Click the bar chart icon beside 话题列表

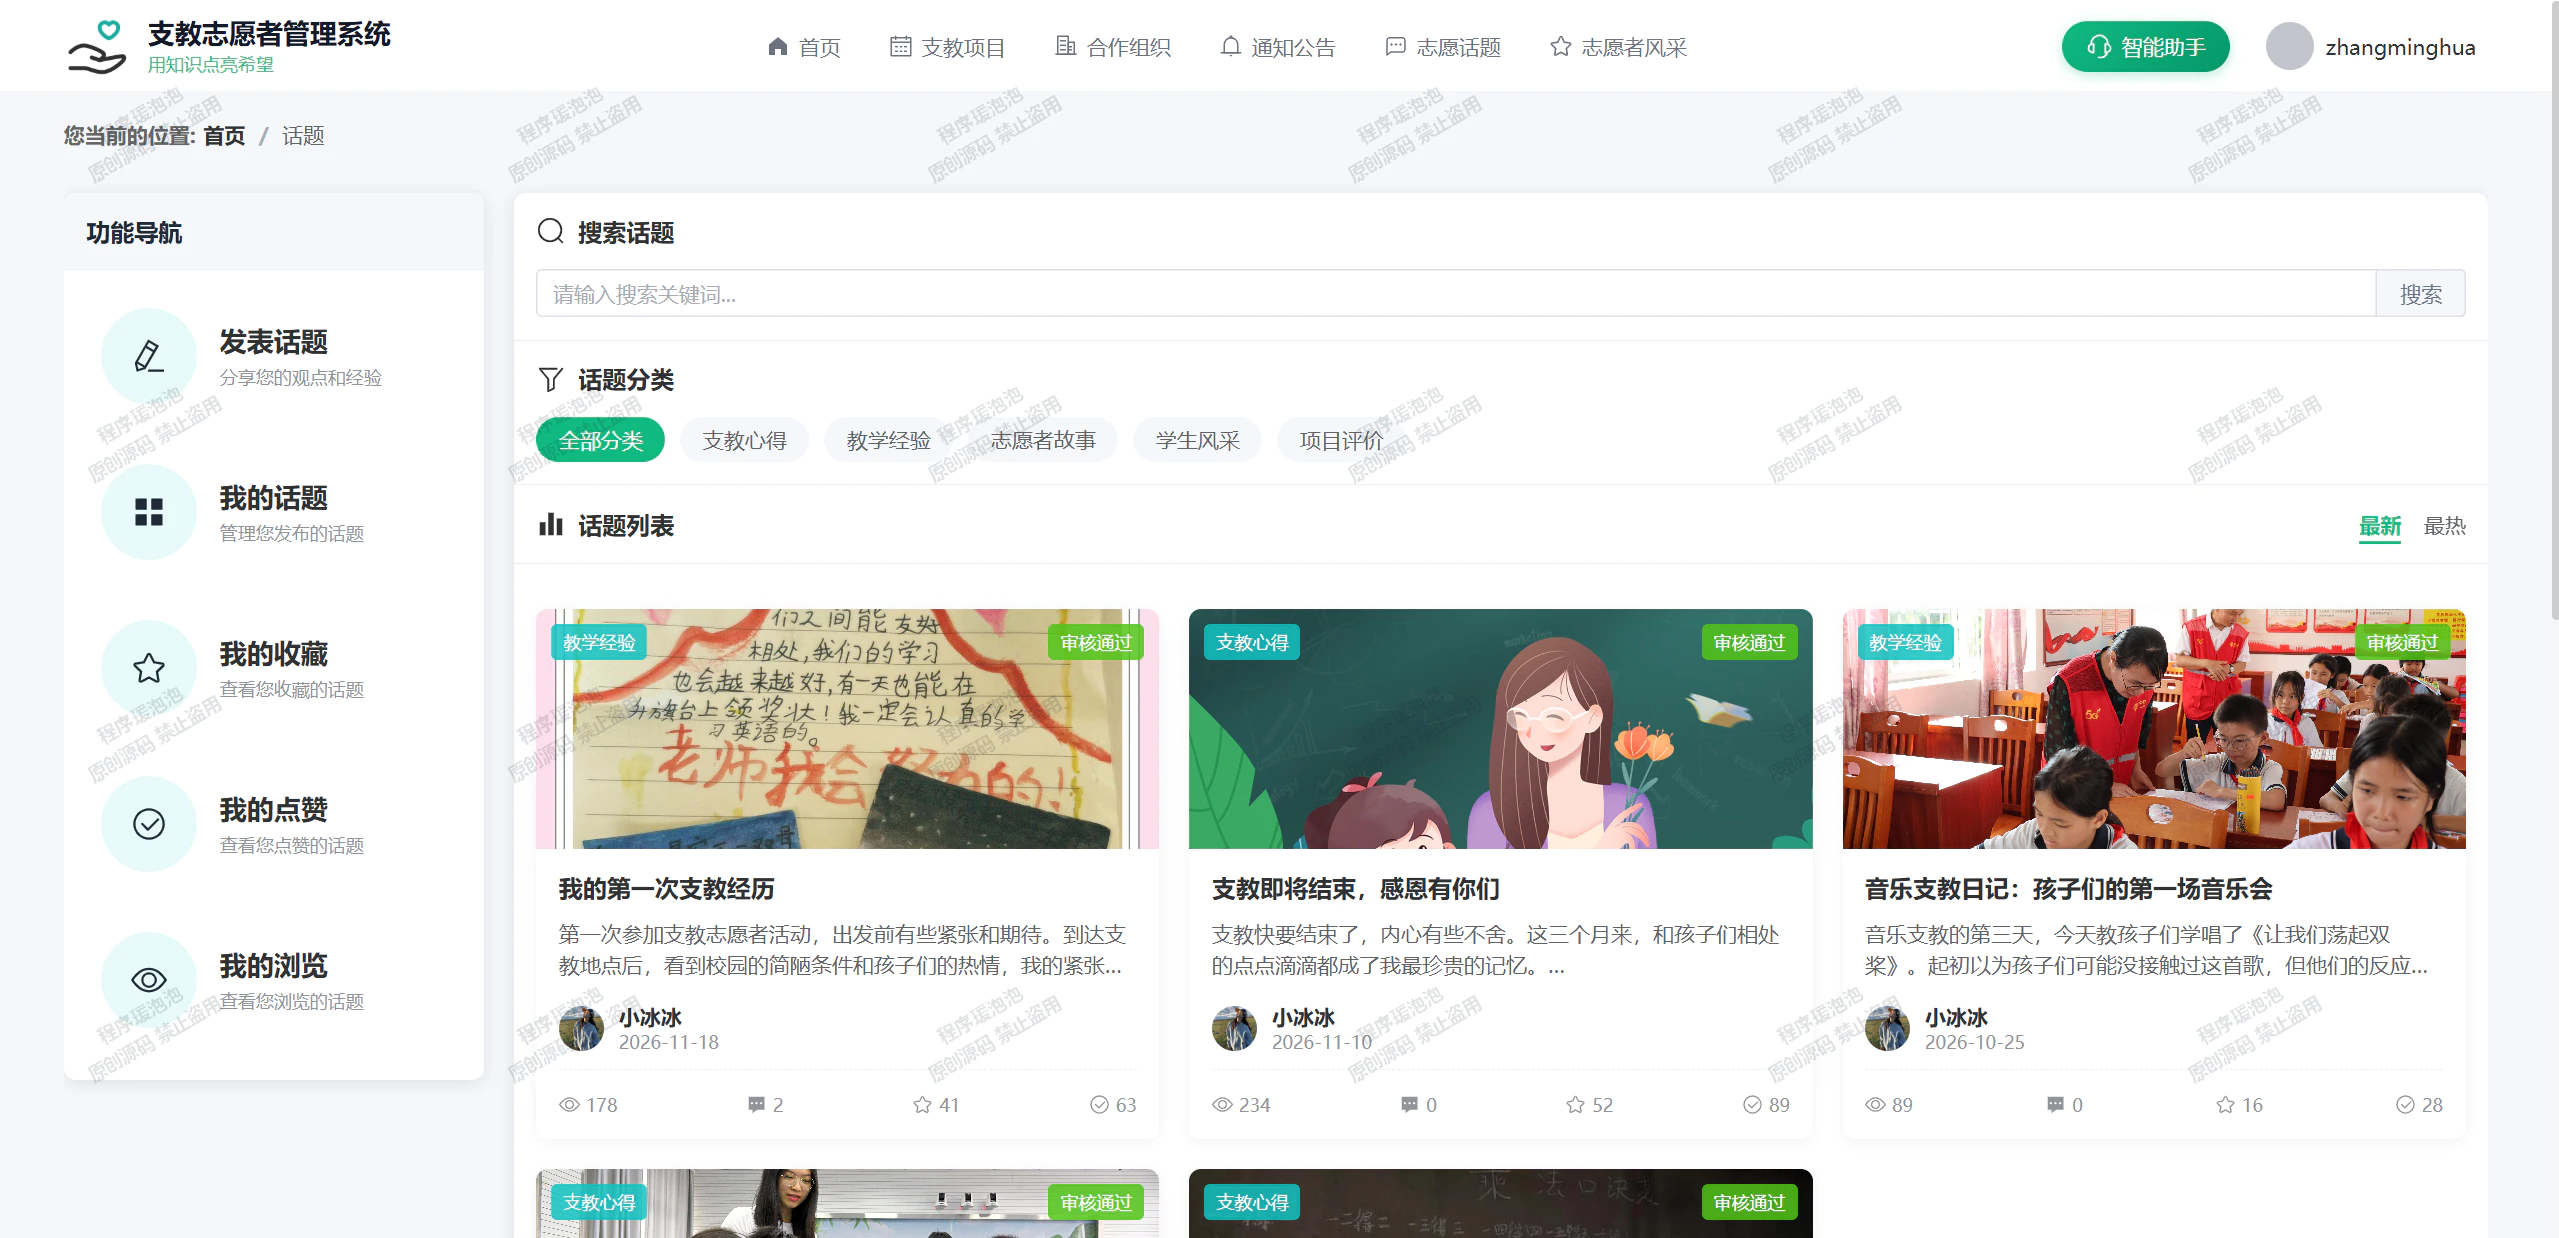[551, 525]
